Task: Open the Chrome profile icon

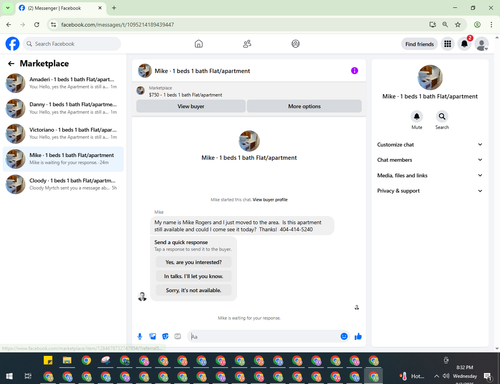Action: pyautogui.click(x=477, y=24)
